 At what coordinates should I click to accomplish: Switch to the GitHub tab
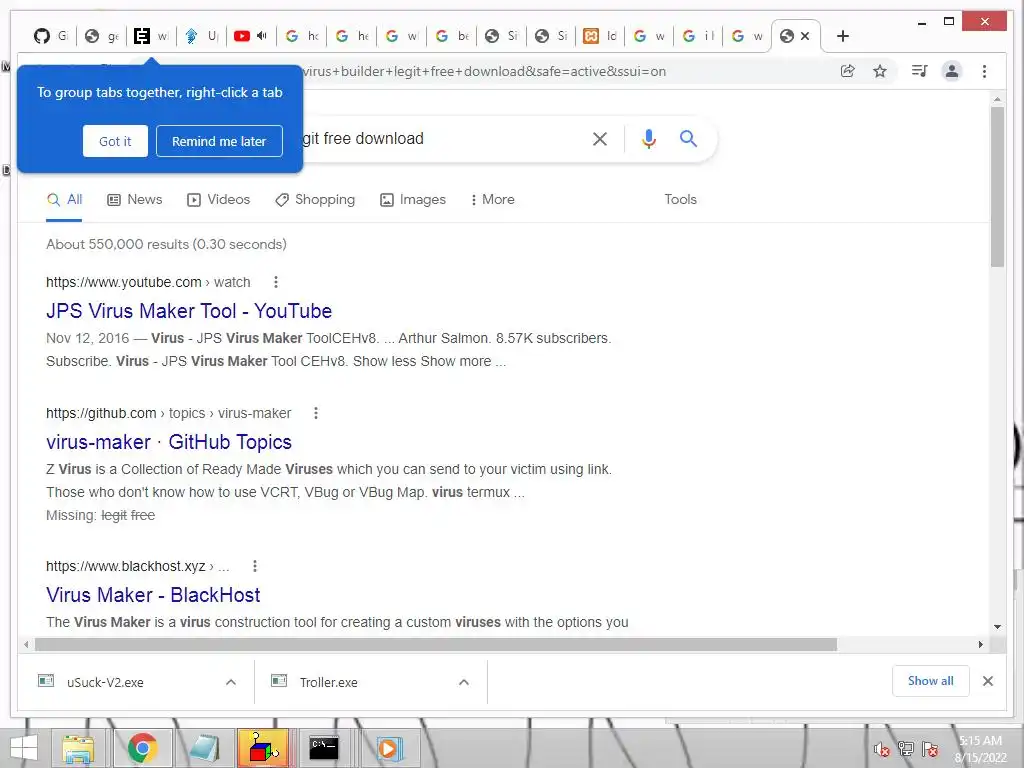(50, 36)
